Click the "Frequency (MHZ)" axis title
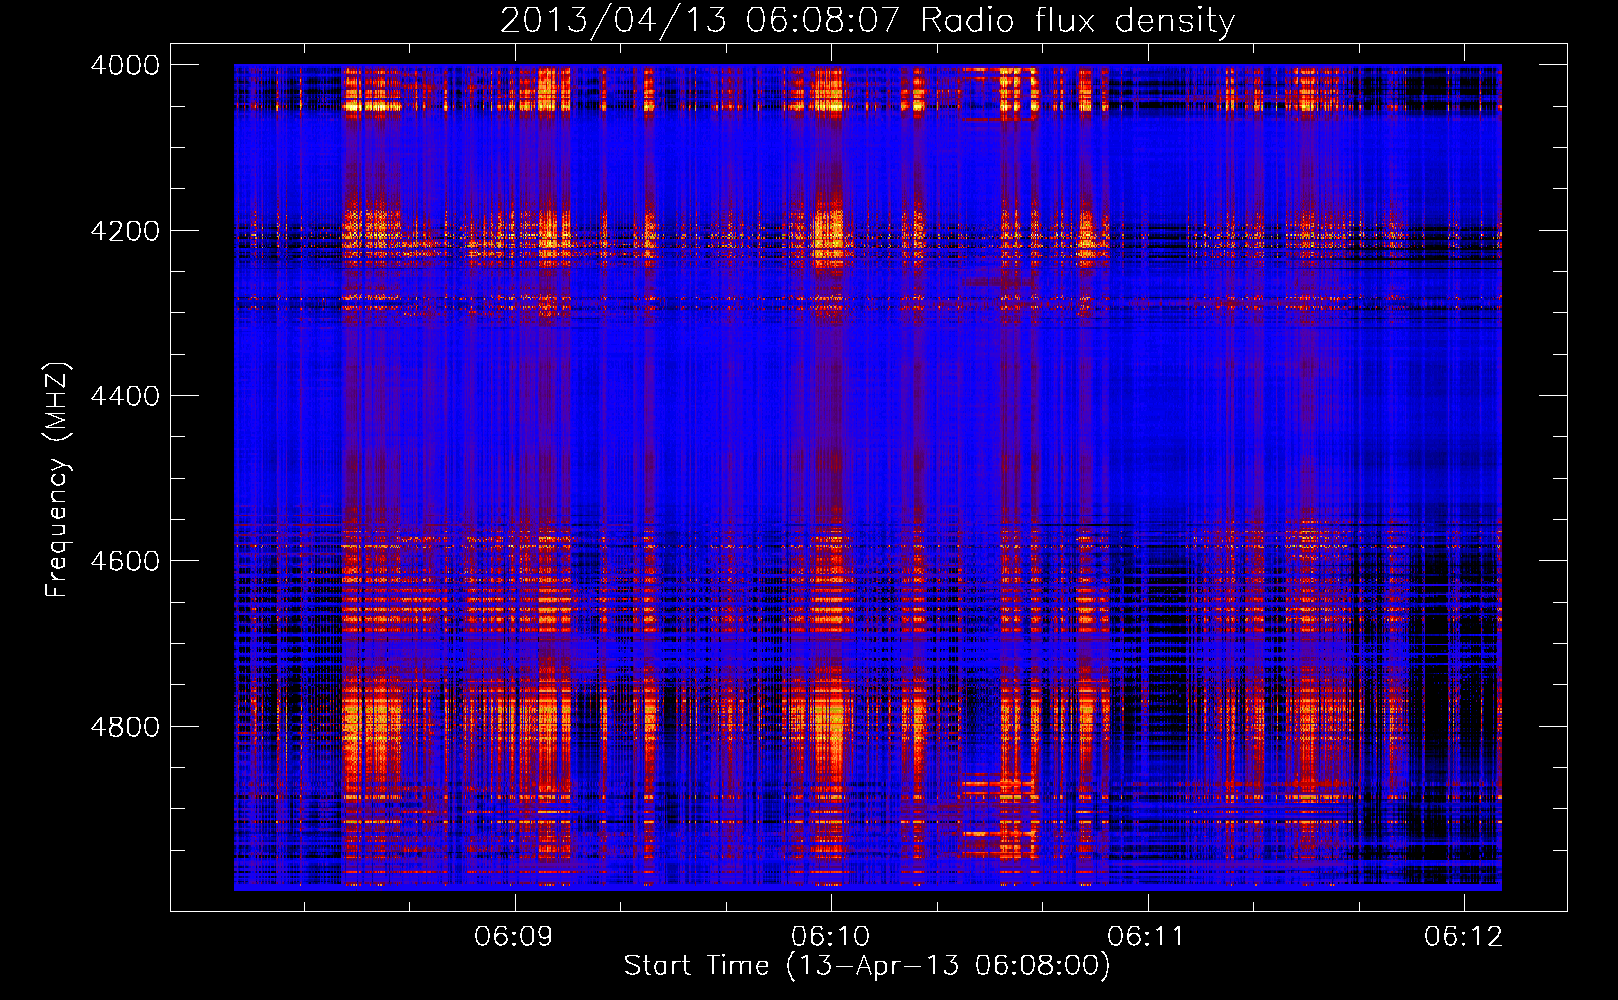The image size is (1618, 1000). coord(57,480)
